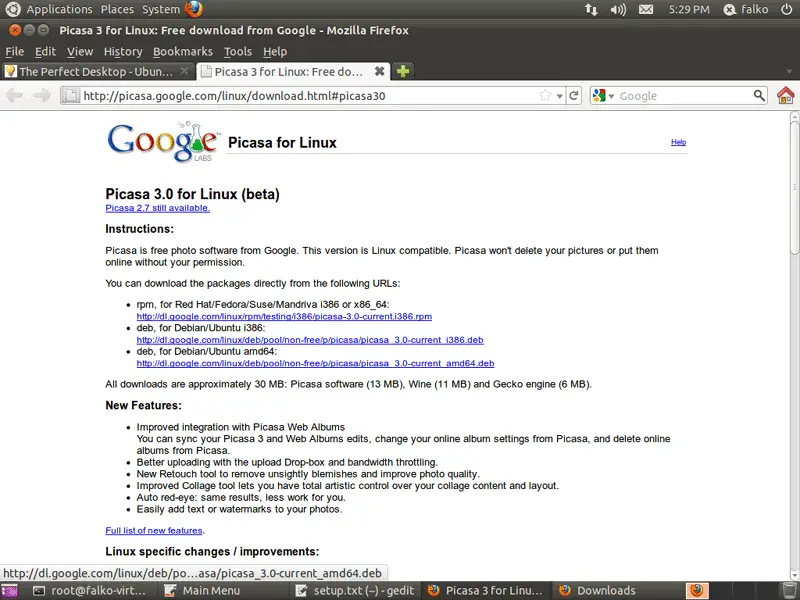The width and height of the screenshot is (800, 600).
Task: Open the Picasa 2.7 still available link
Action: tap(158, 208)
